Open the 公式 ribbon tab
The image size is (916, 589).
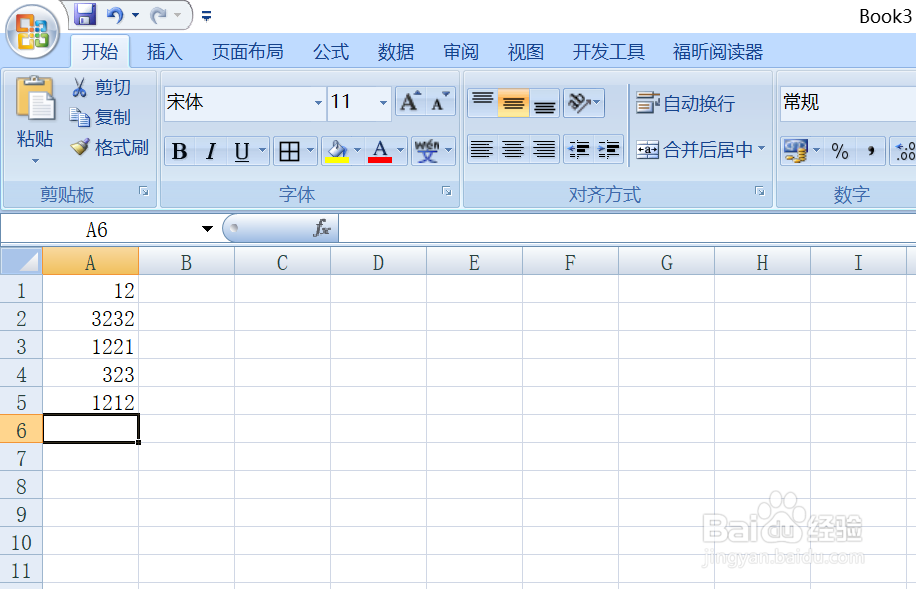pos(330,51)
